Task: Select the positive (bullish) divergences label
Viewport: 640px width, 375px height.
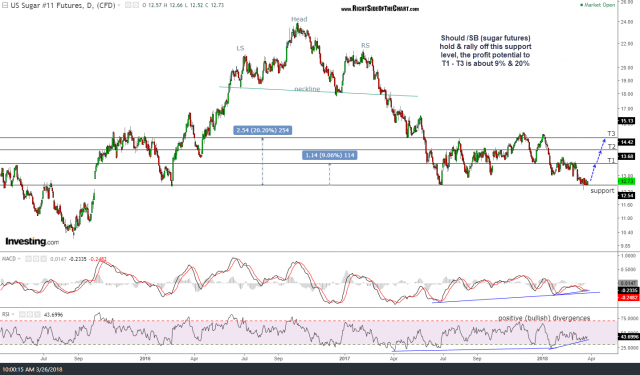Action: (x=544, y=317)
